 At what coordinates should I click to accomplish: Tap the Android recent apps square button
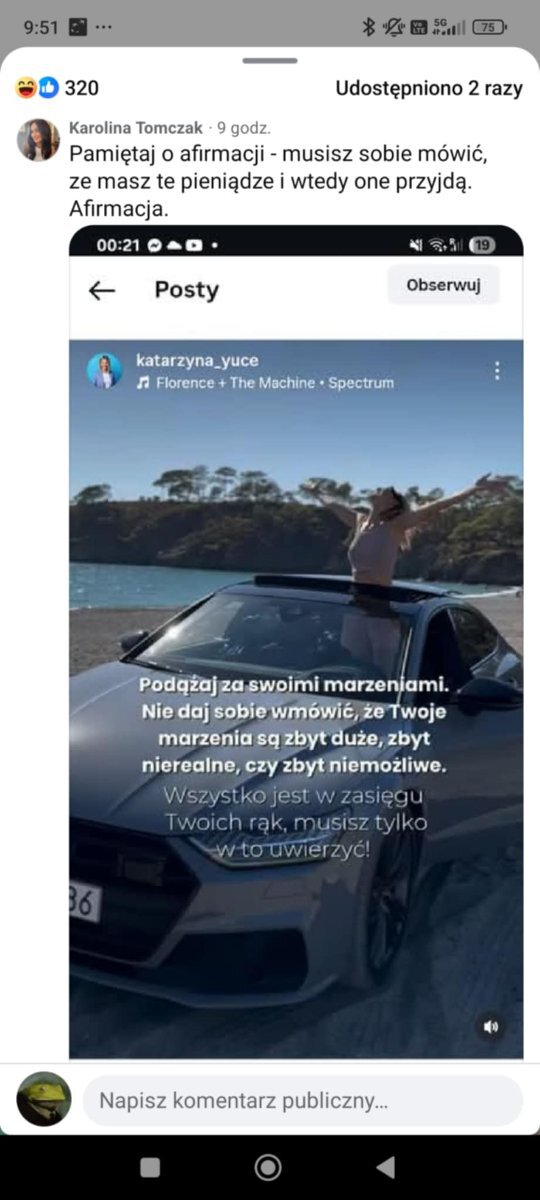[150, 1167]
